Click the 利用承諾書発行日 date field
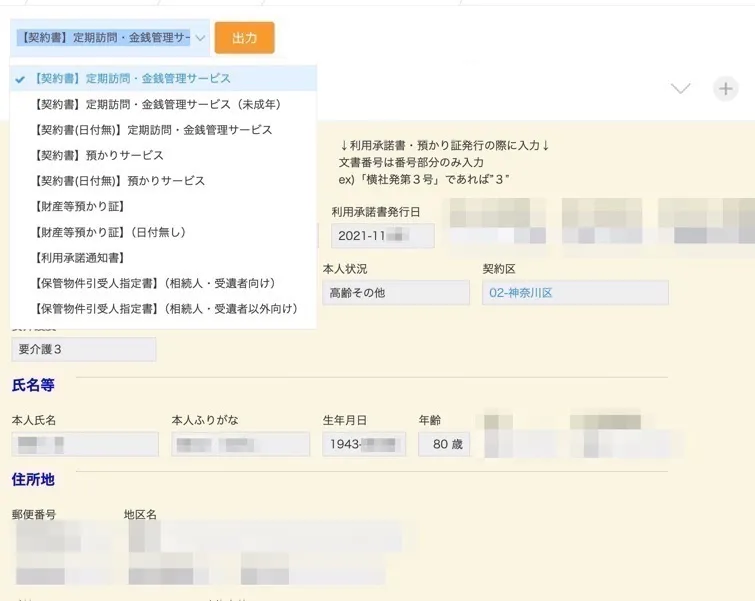The image size is (755, 601). coord(383,236)
